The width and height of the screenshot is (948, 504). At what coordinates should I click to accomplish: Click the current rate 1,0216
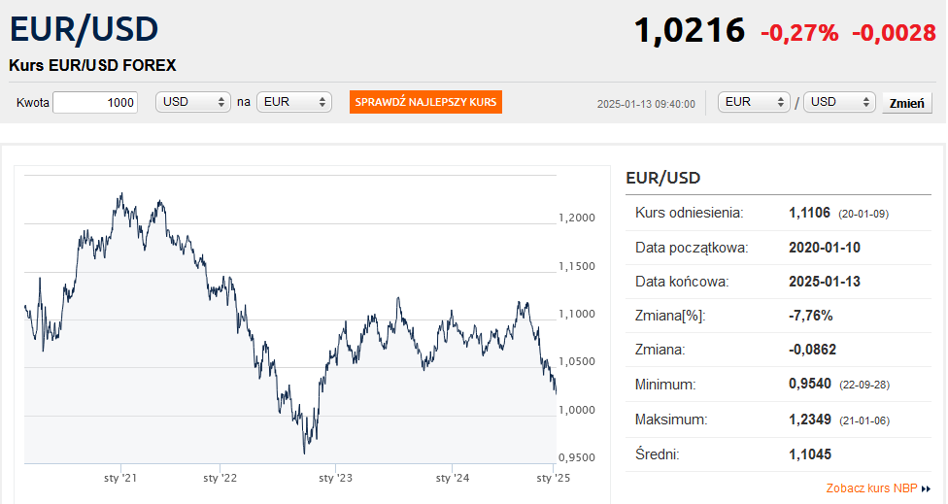(689, 30)
